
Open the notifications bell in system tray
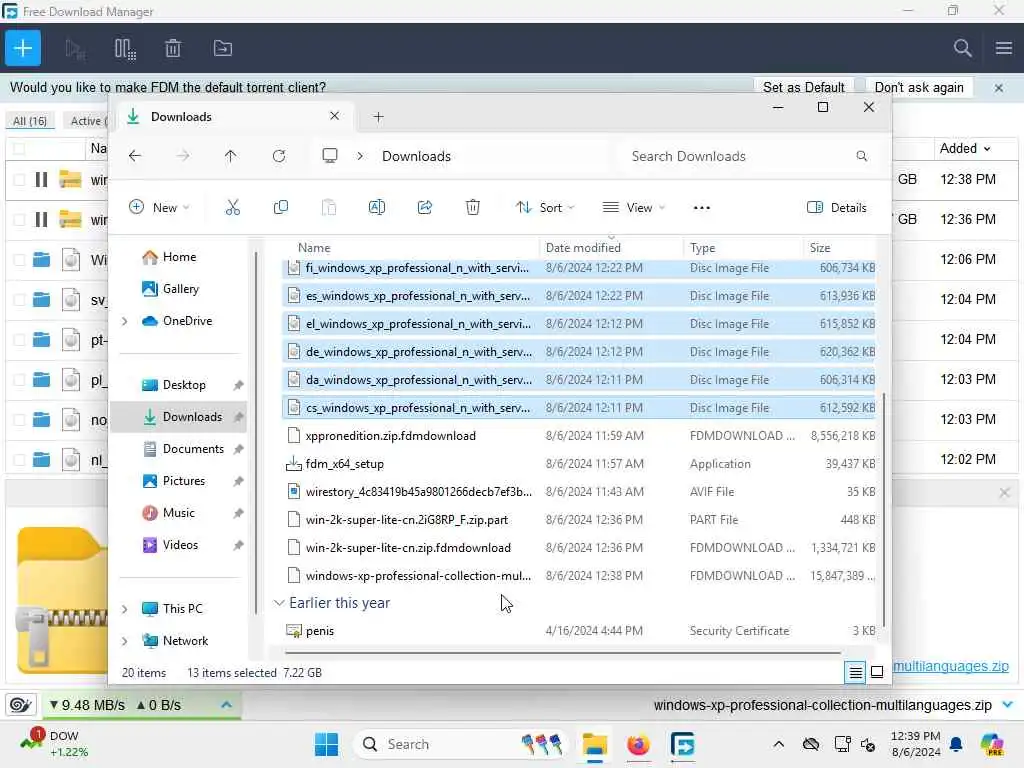click(956, 744)
